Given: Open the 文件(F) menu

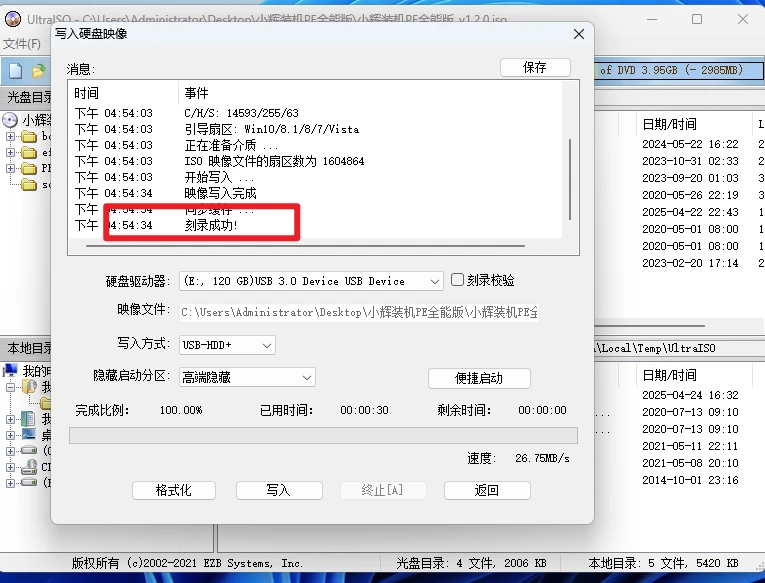Looking at the screenshot, I should [22, 44].
